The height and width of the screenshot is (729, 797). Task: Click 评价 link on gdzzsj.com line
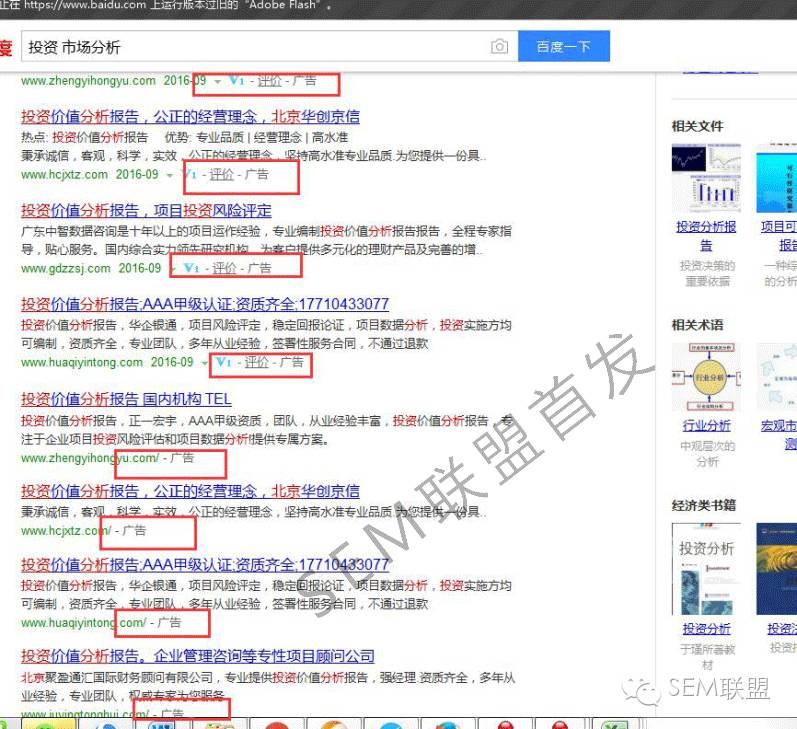[224, 268]
